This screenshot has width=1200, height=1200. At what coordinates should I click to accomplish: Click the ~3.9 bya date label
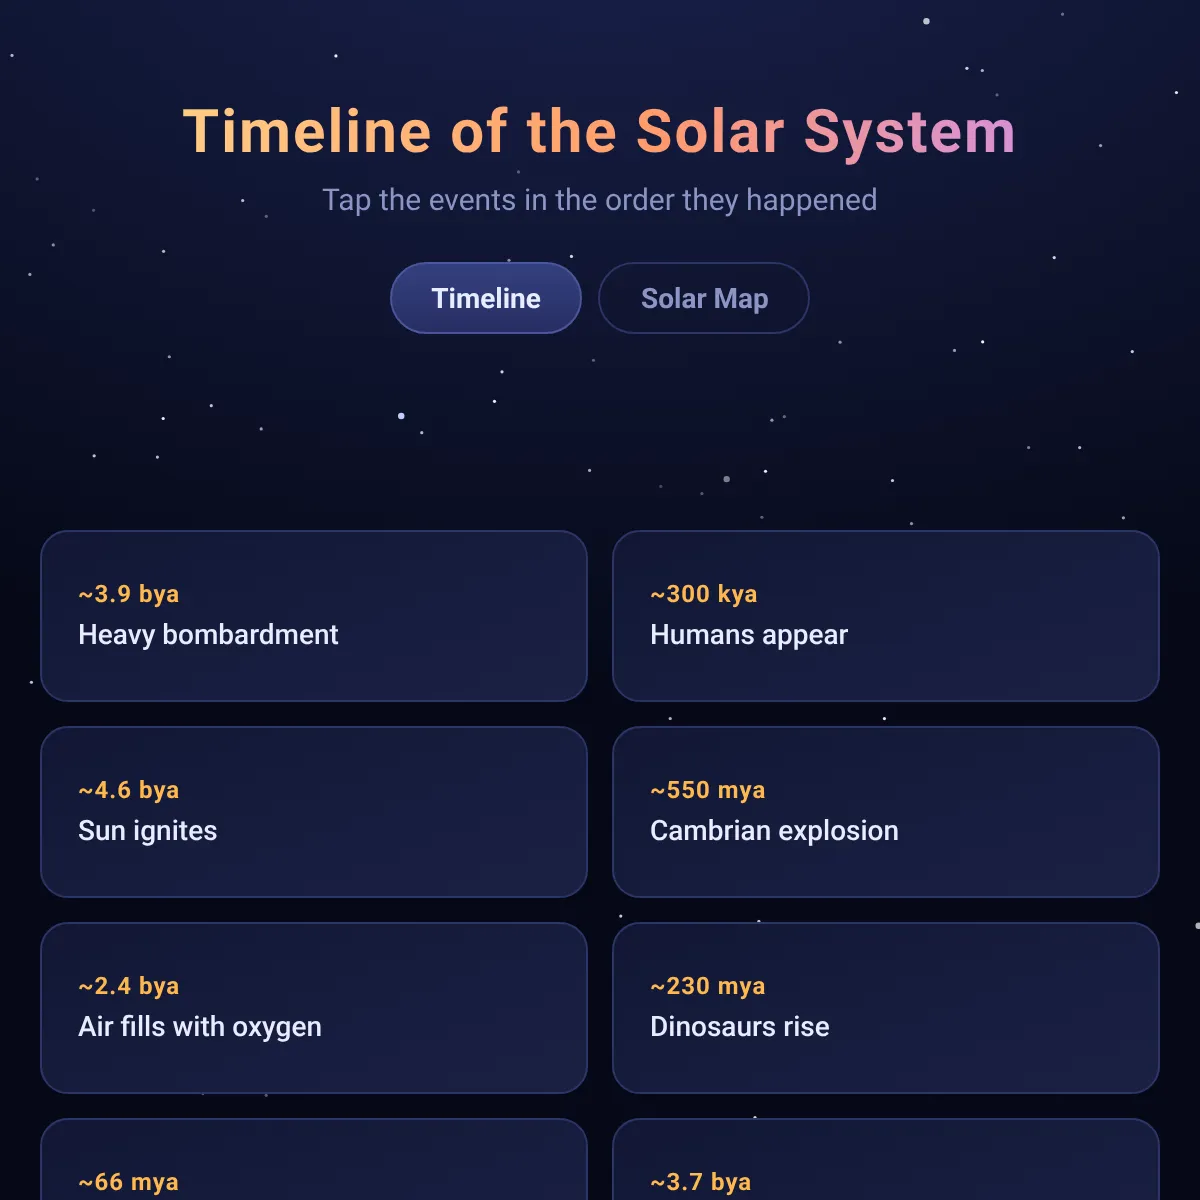(x=129, y=594)
